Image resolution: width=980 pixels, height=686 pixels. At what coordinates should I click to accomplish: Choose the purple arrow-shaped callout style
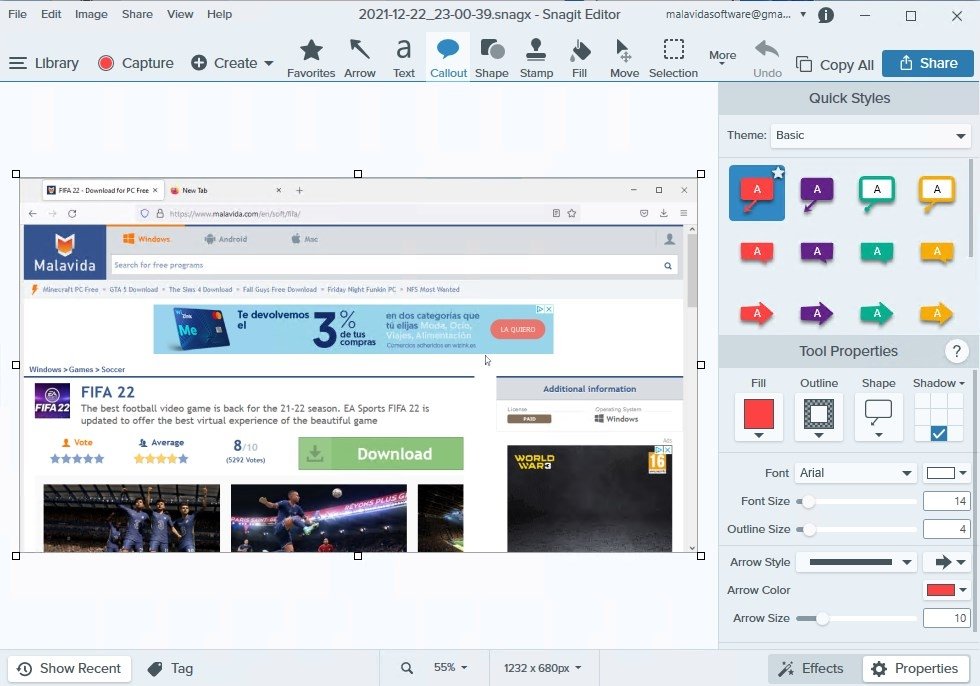pos(817,313)
